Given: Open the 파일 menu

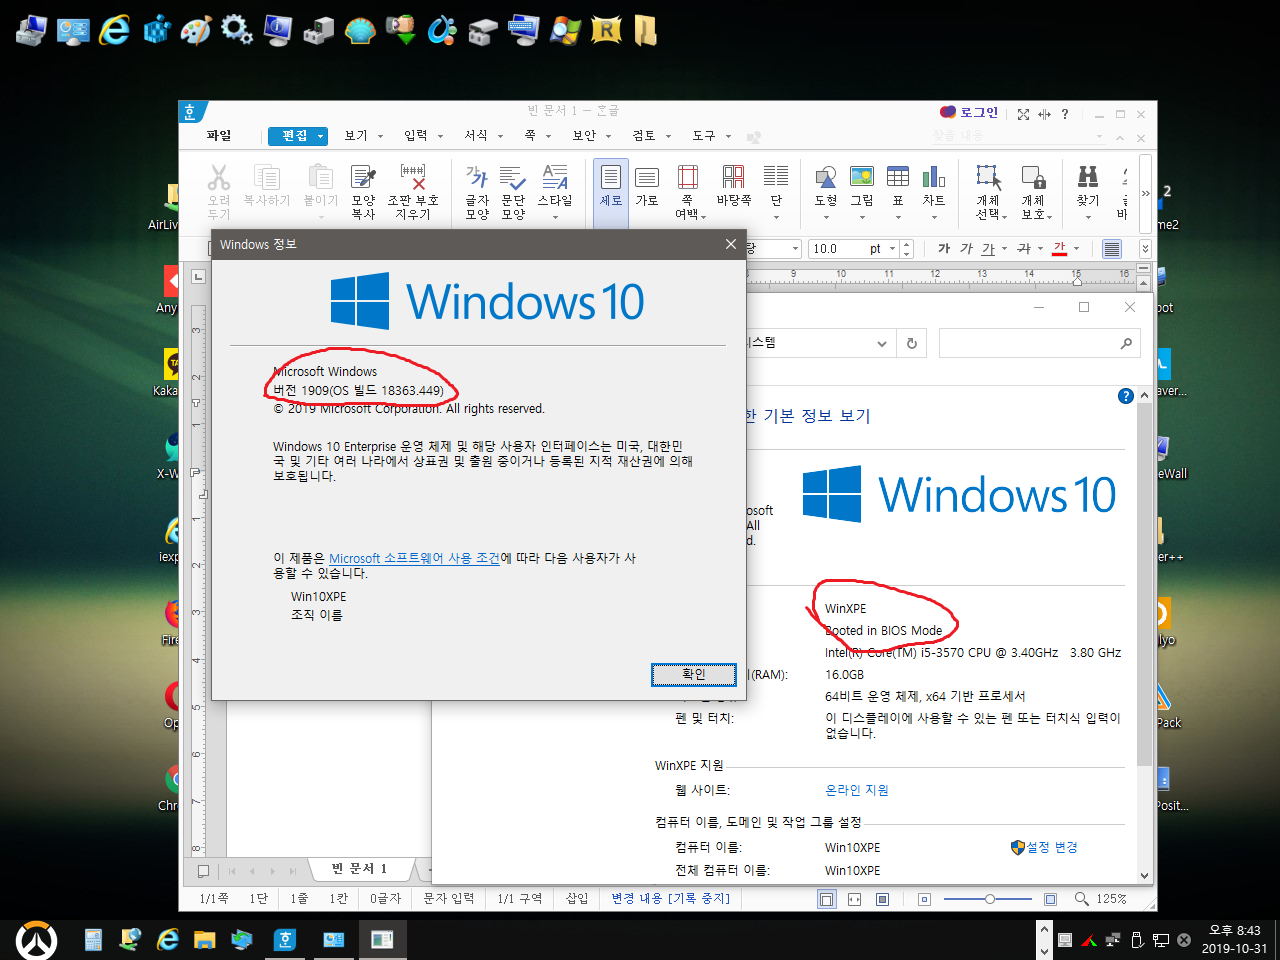Looking at the screenshot, I should (219, 136).
